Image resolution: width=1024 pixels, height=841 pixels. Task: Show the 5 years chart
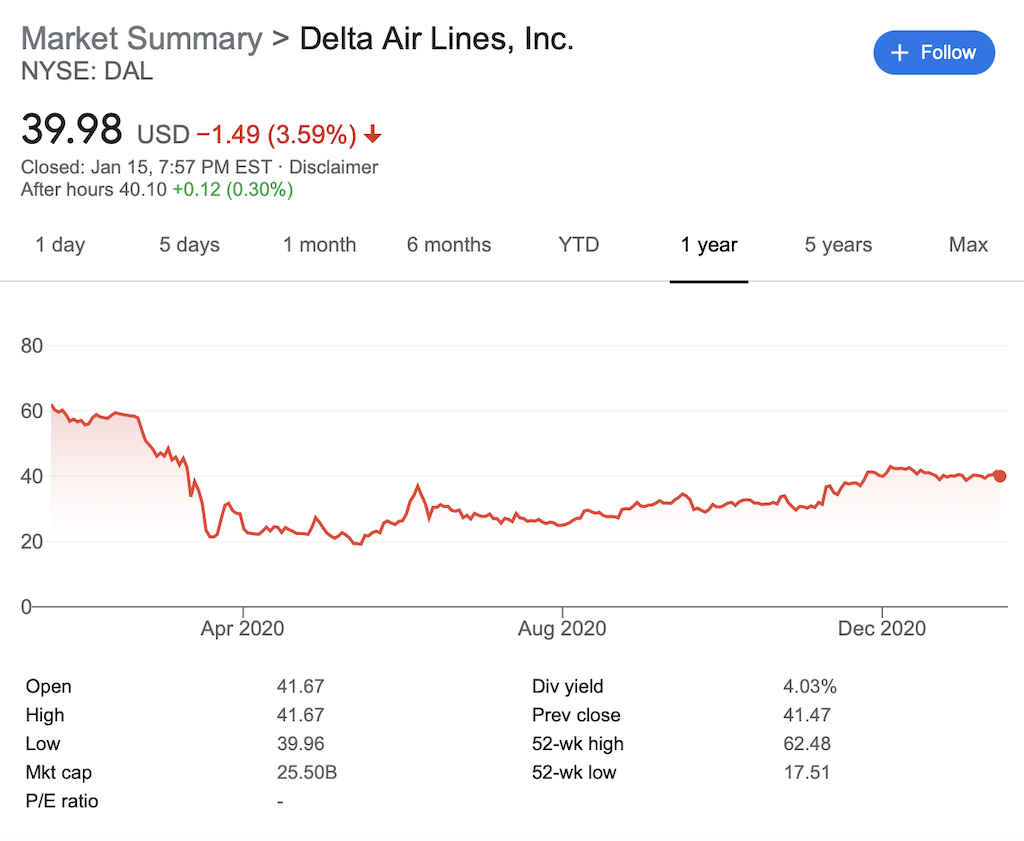838,245
